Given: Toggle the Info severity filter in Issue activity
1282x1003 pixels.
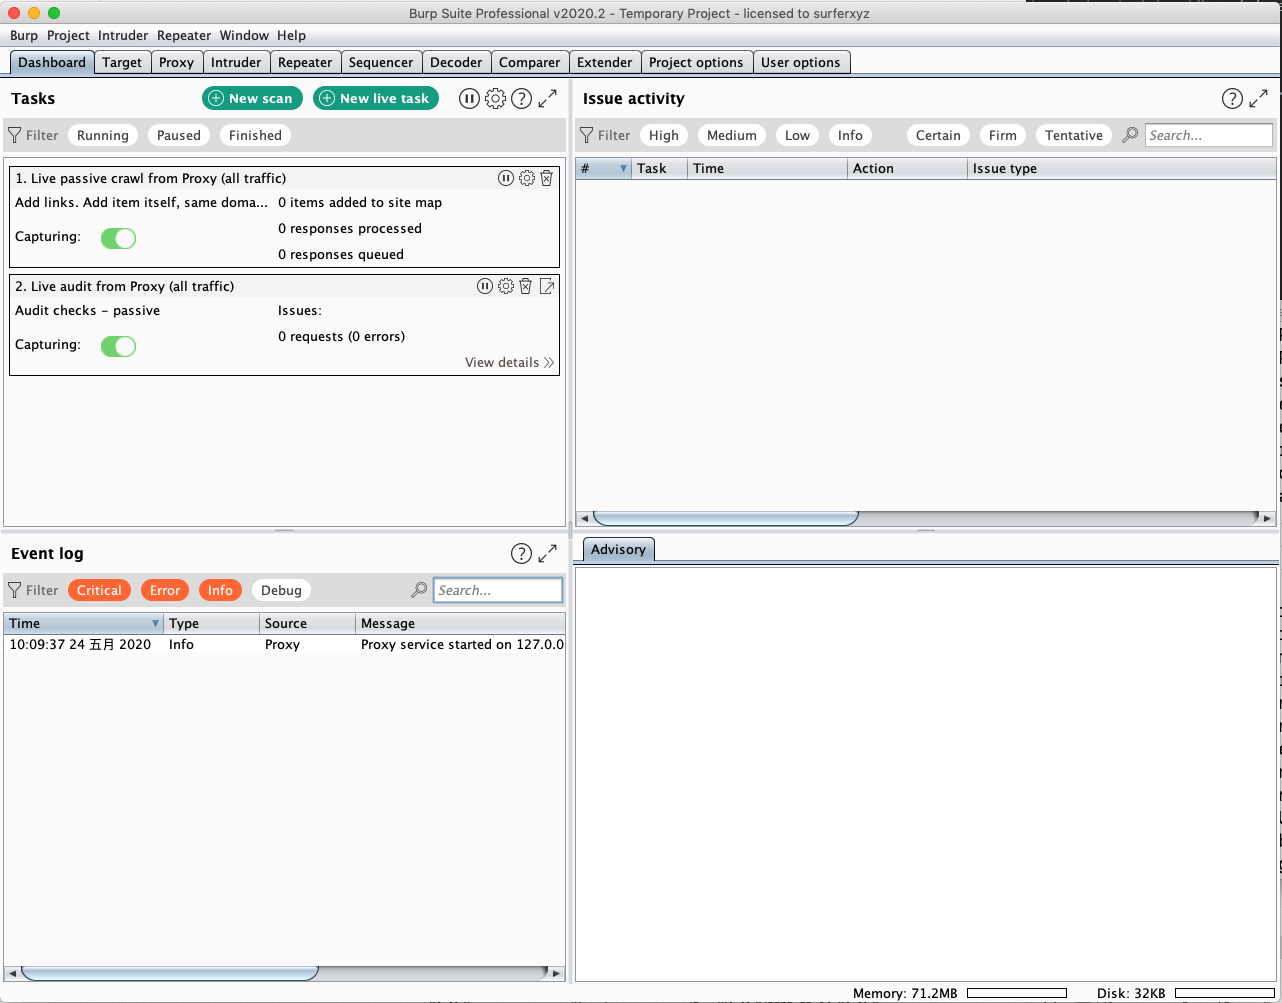Looking at the screenshot, I should click(850, 135).
